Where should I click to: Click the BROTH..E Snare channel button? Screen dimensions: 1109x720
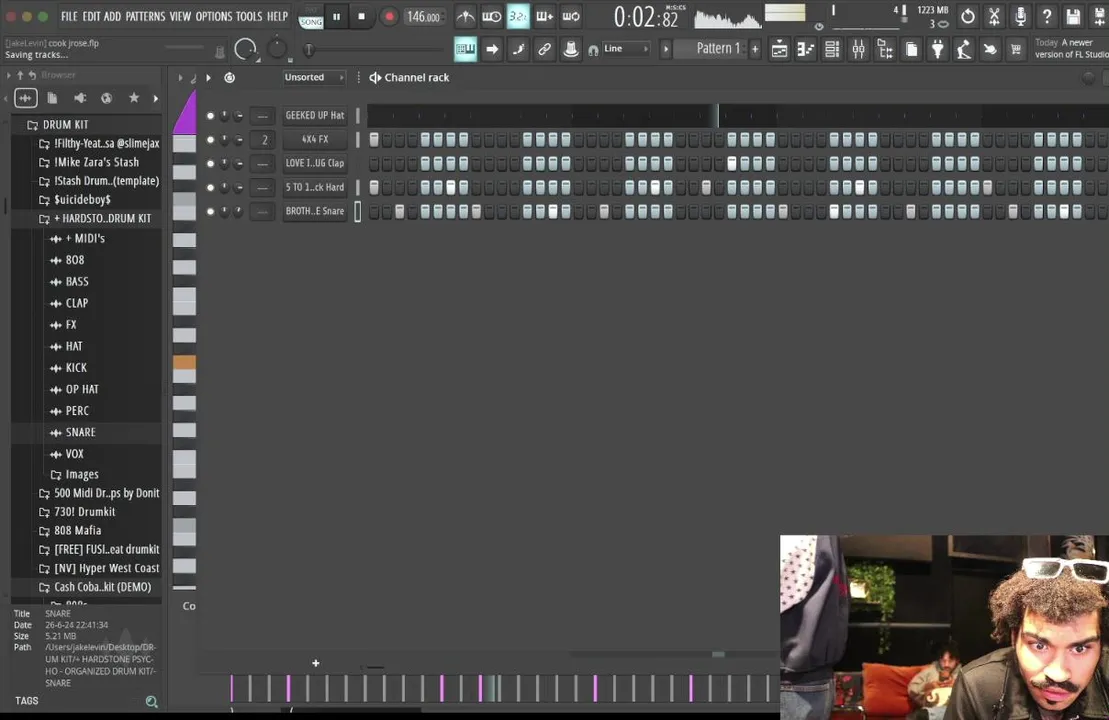coord(315,211)
